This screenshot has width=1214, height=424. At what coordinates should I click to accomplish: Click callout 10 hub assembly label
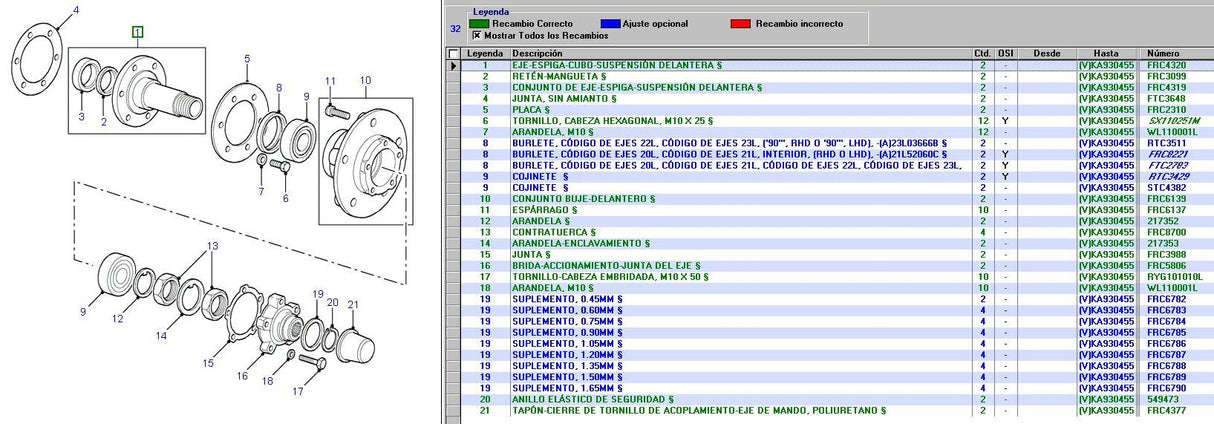(365, 80)
